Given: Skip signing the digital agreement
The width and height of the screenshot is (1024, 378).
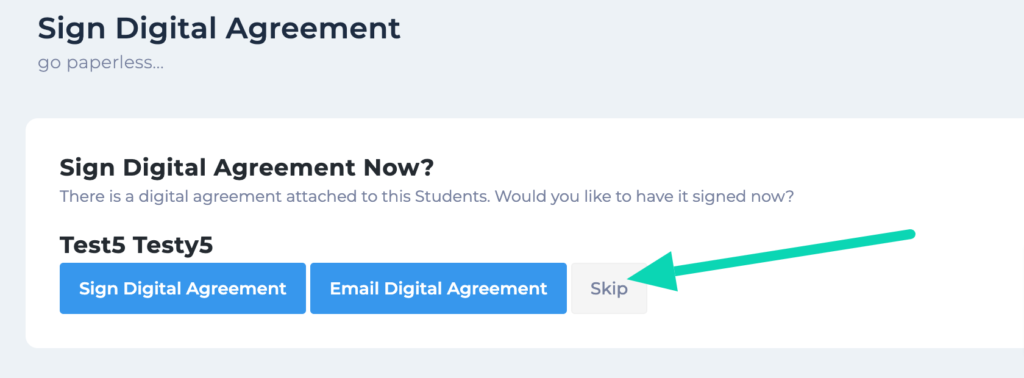Looking at the screenshot, I should 609,289.
